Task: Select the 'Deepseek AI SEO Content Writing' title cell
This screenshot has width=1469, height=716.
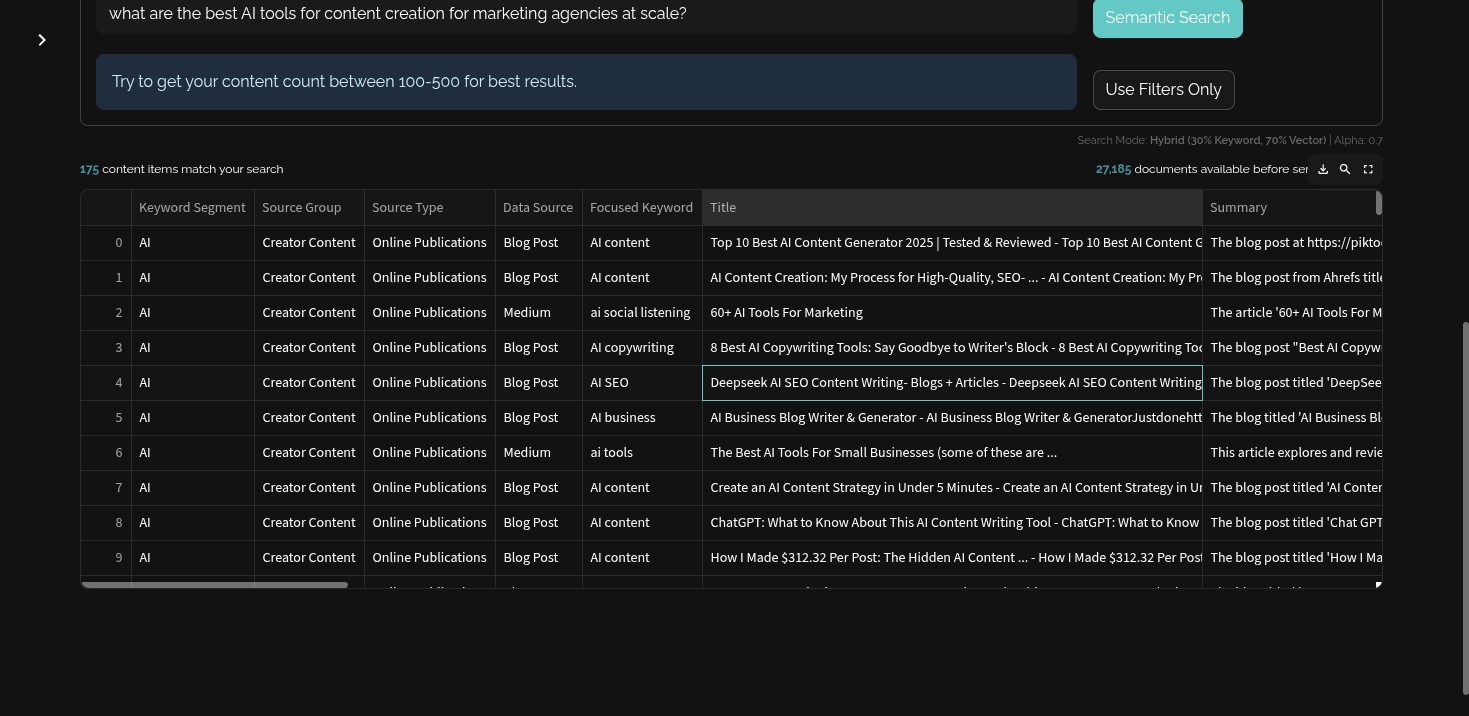Action: click(x=952, y=383)
